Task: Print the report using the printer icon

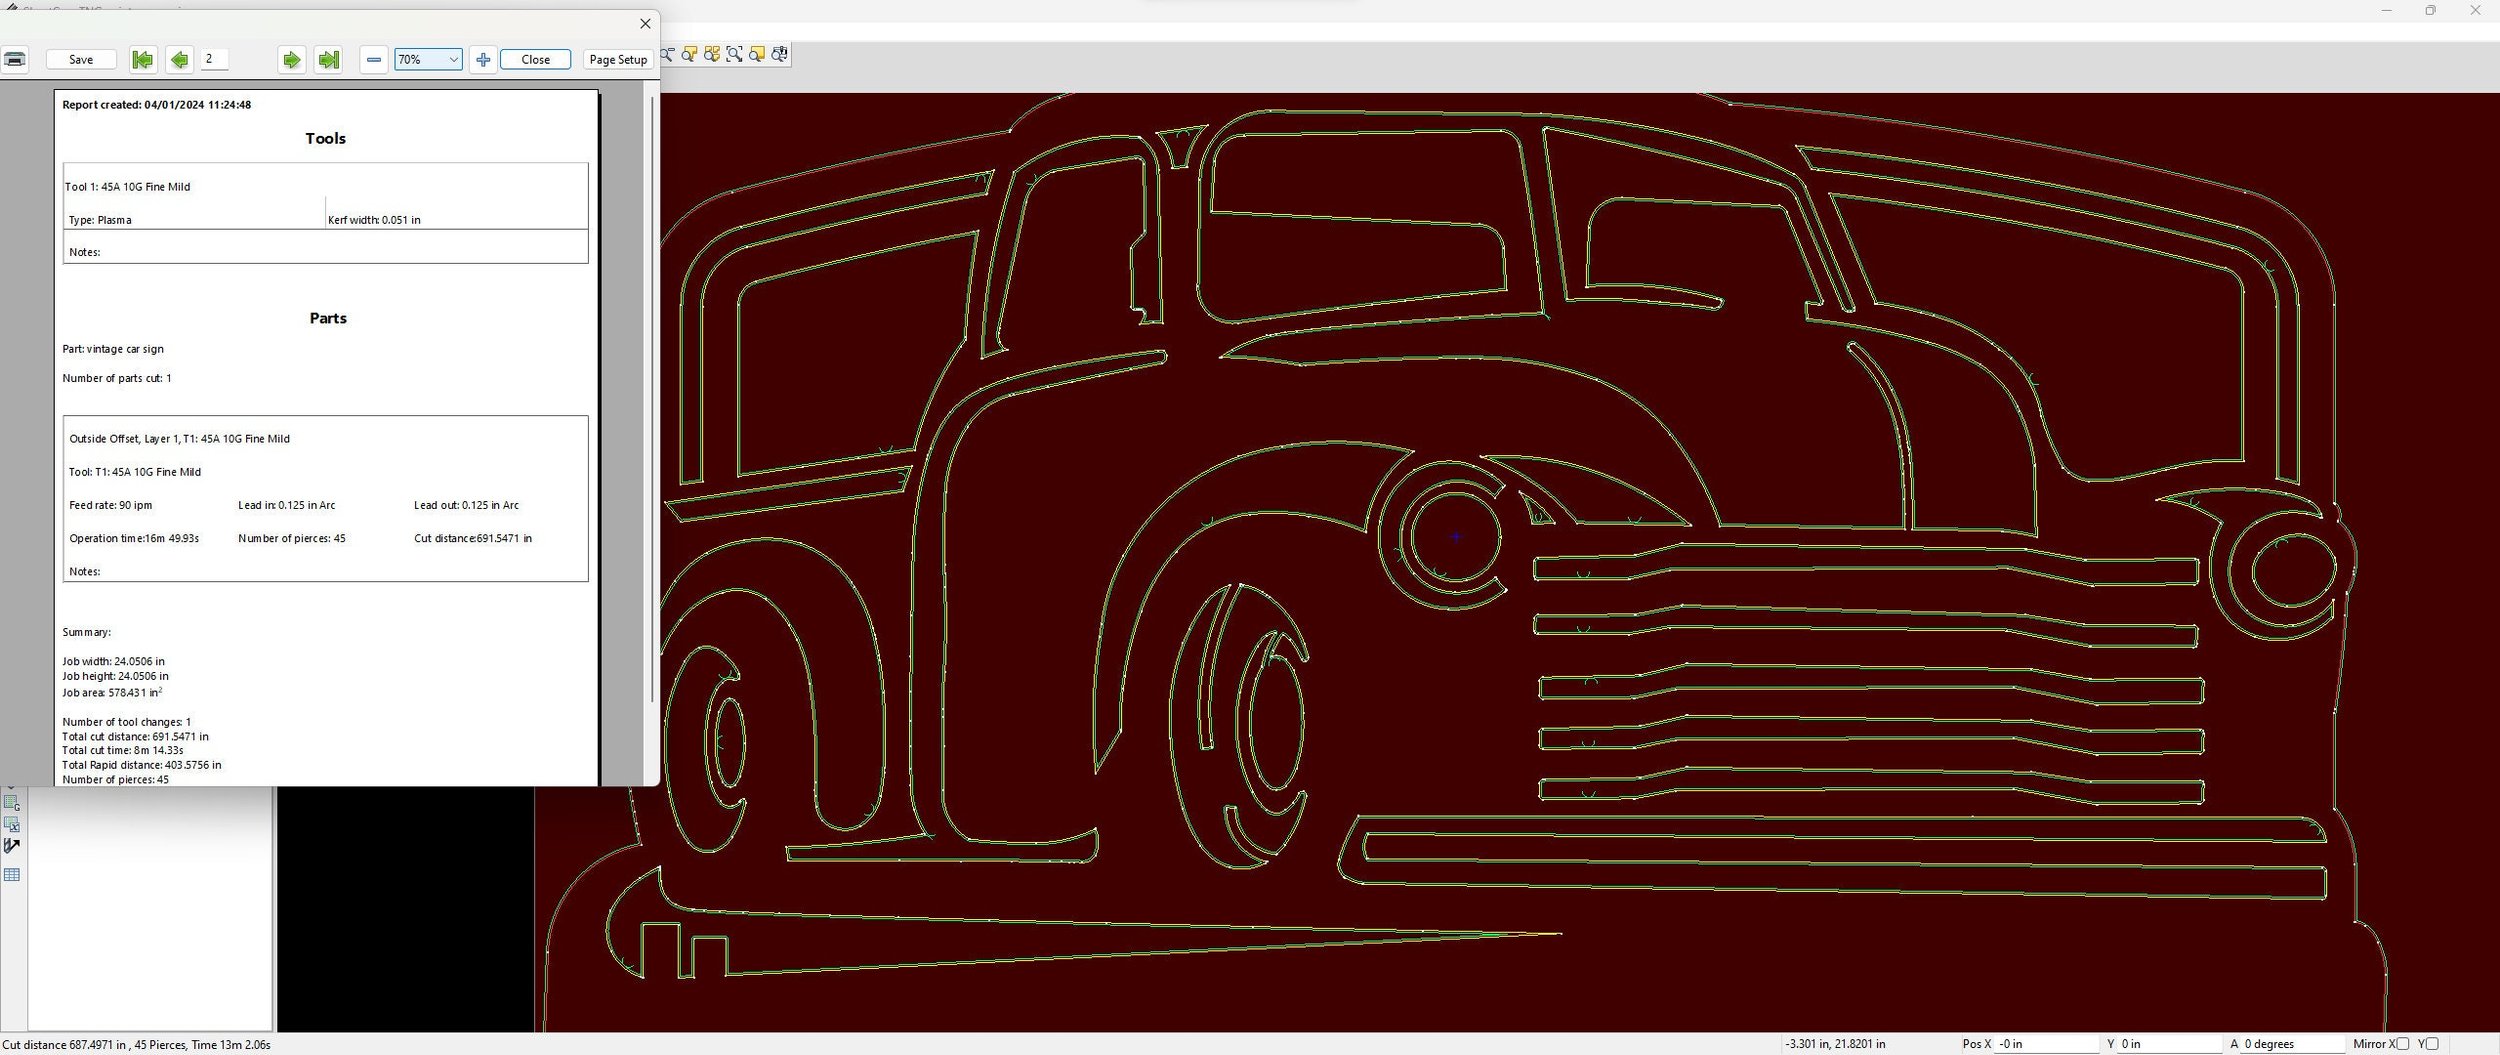Action: coord(15,59)
